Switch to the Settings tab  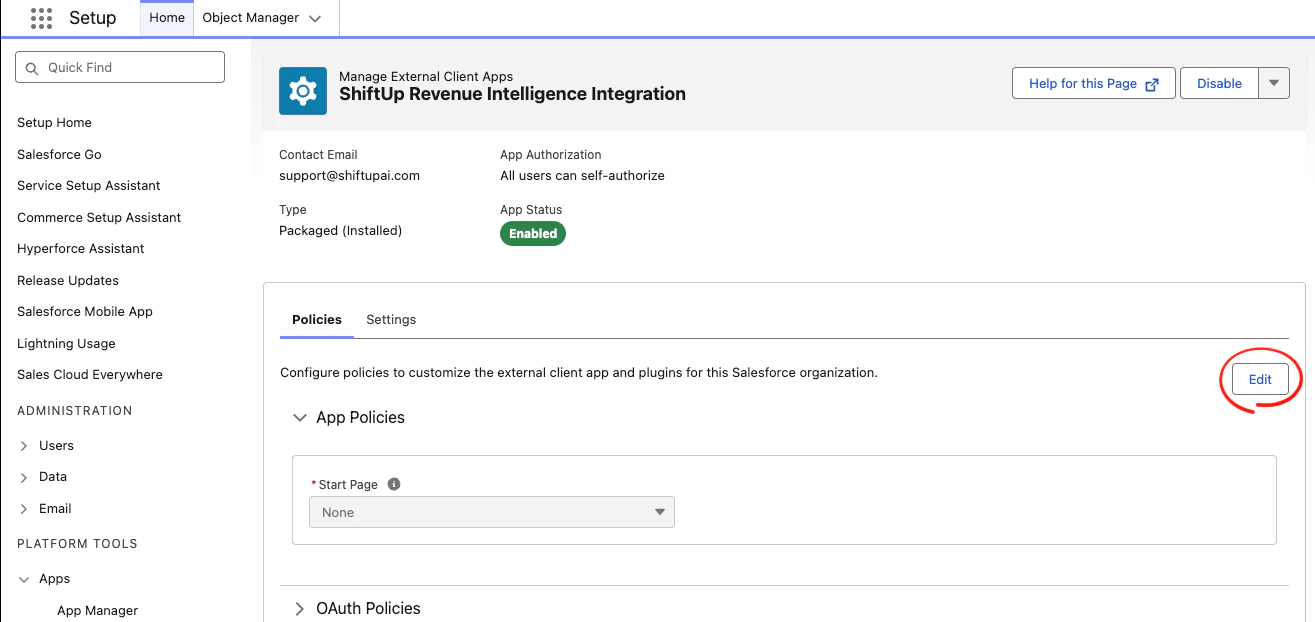[391, 320]
